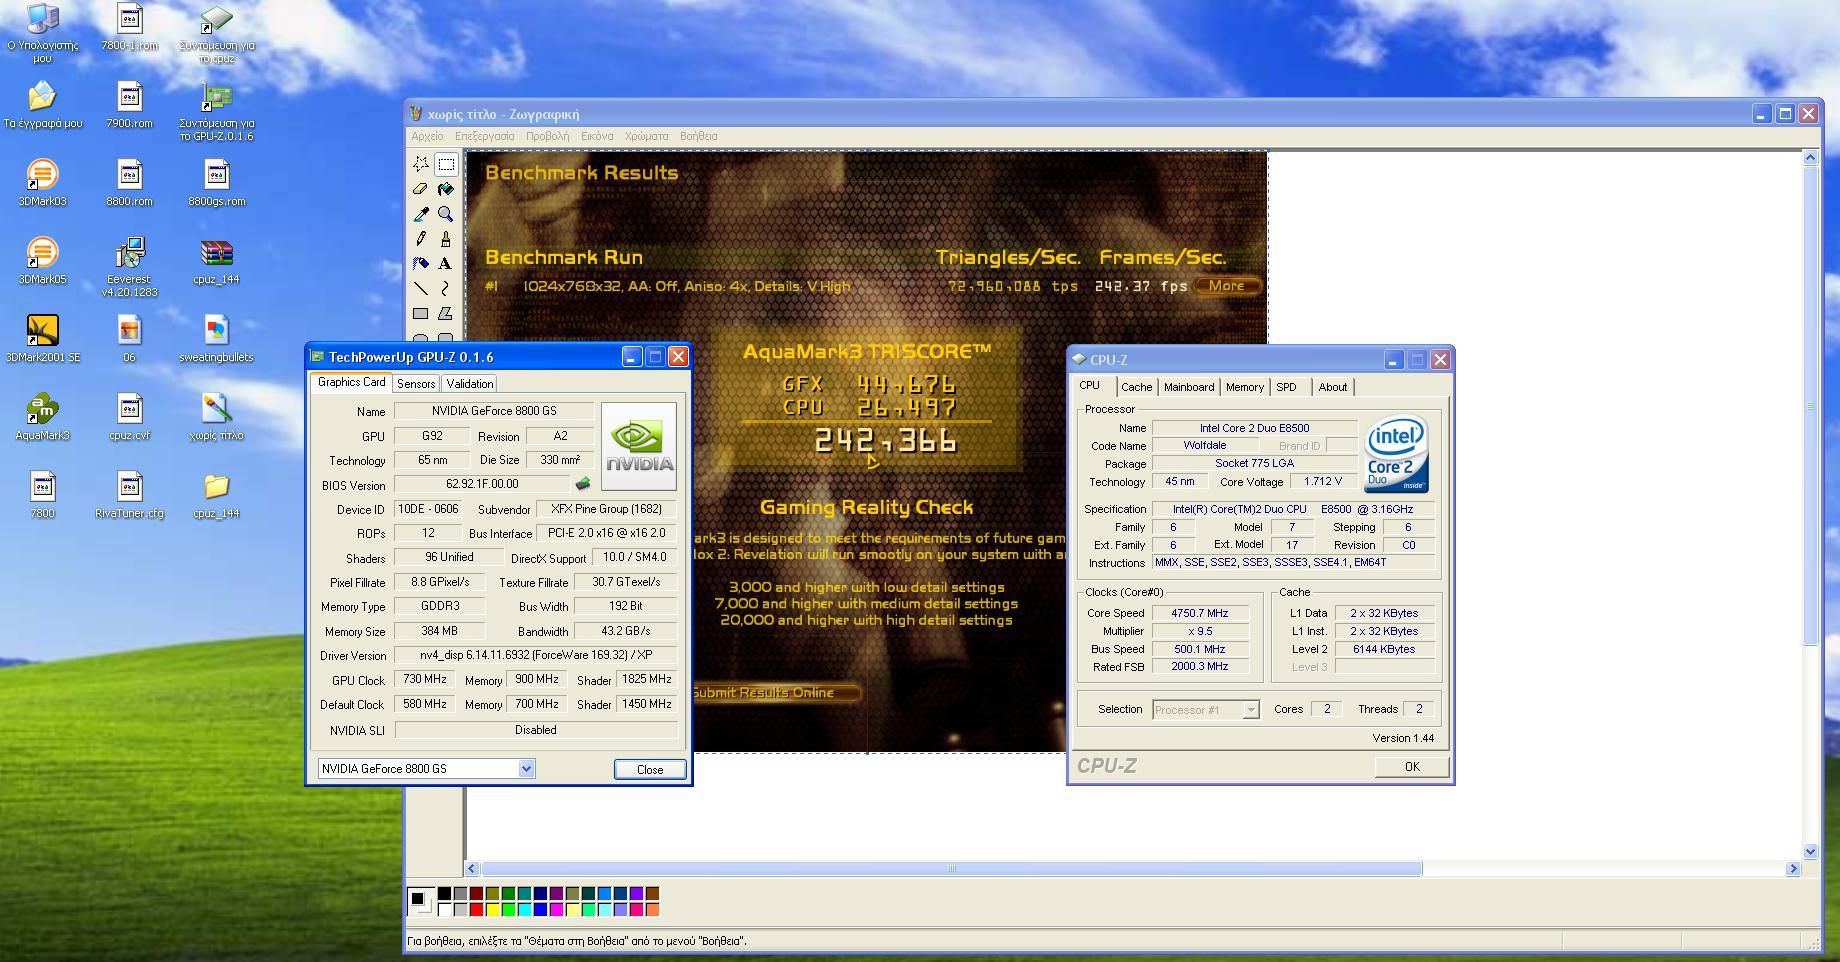Open the GPU selection dropdown in GPU-Z
The height and width of the screenshot is (962, 1840).
pyautogui.click(x=526, y=768)
